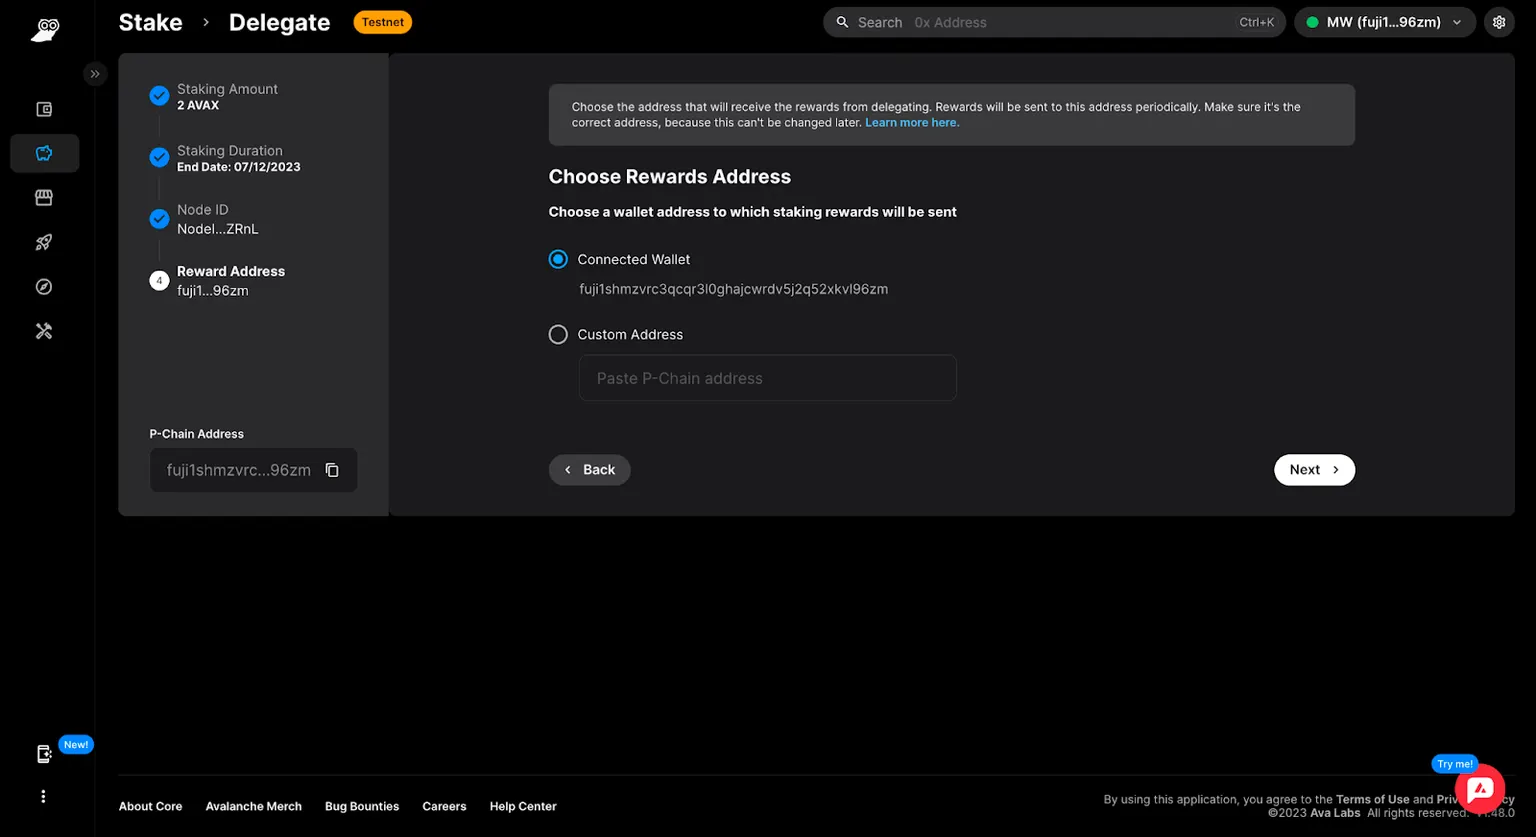Click the Back button
Image resolution: width=1536 pixels, height=837 pixels.
click(x=589, y=470)
